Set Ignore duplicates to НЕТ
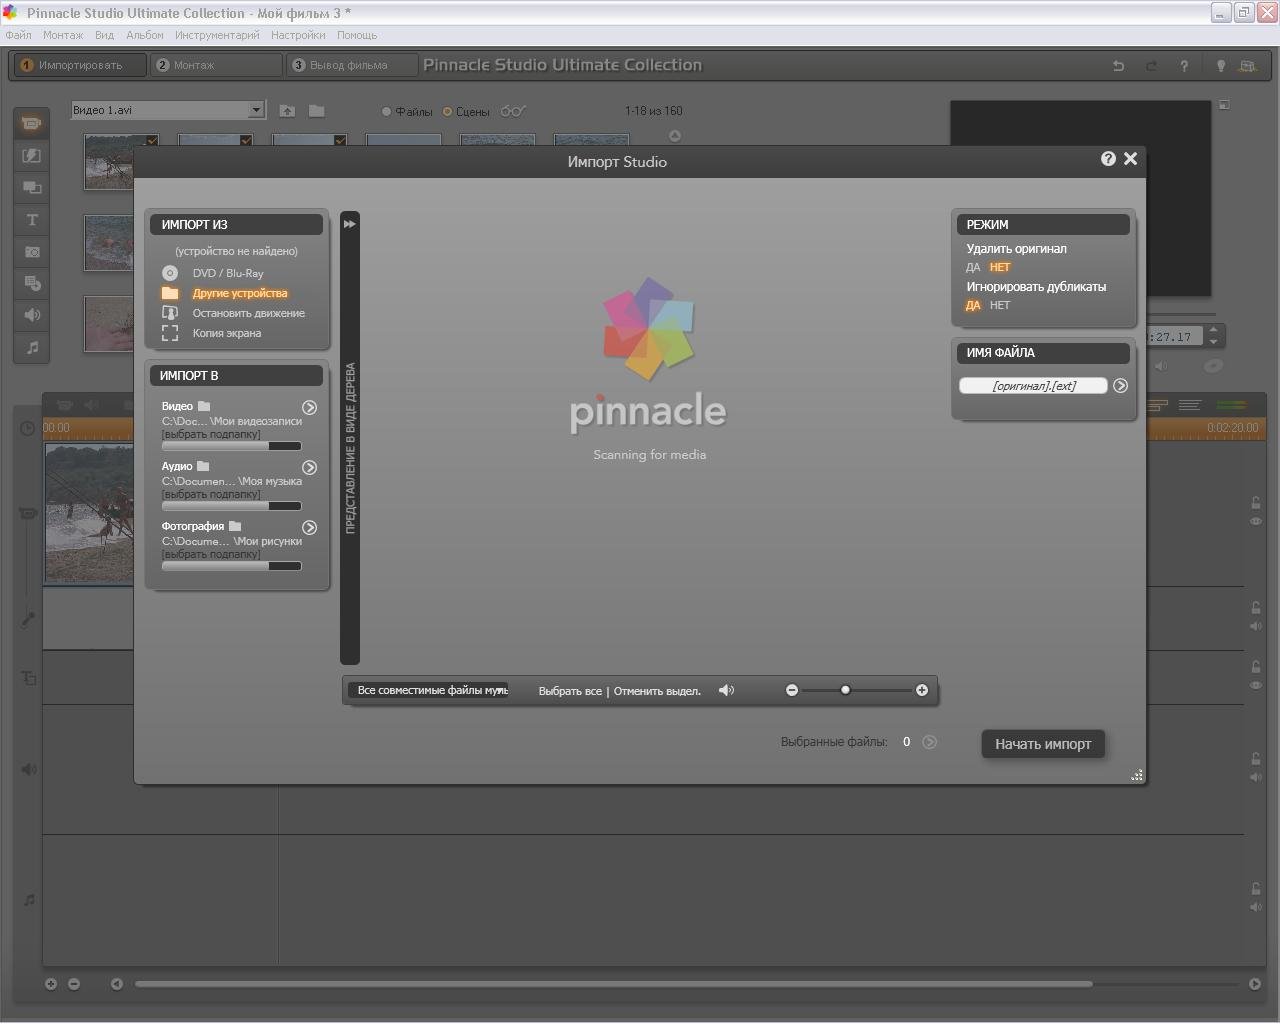The width and height of the screenshot is (1280, 1024). 1000,305
